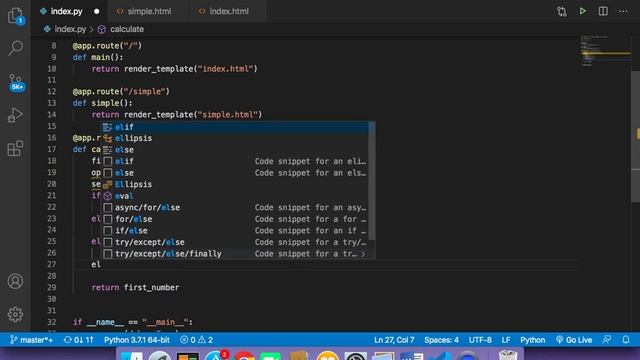Switch to the index.py tab
This screenshot has height=360, width=640.
(x=66, y=11)
